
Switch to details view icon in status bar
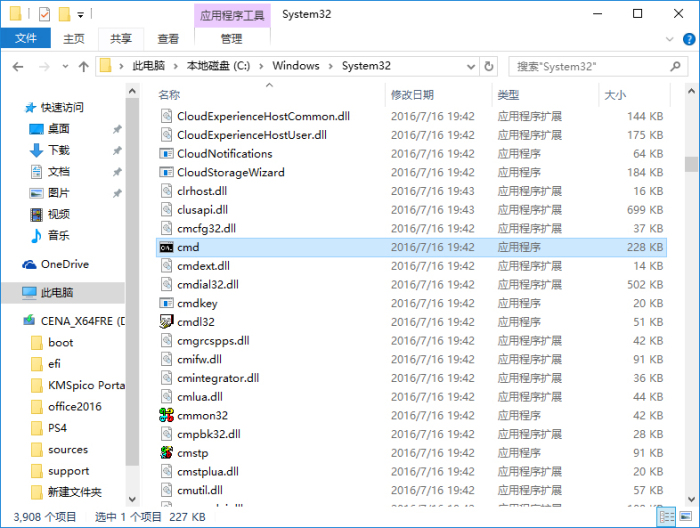[x=667, y=517]
